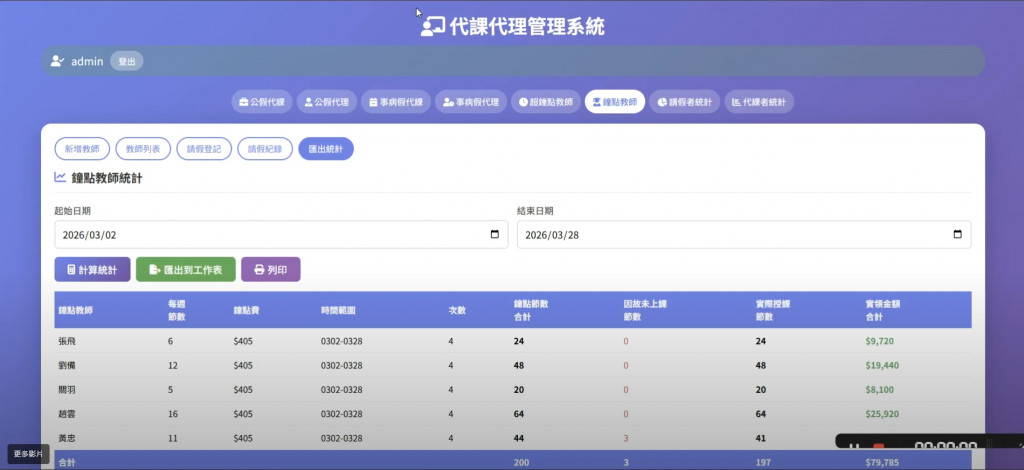Viewport: 1024px width, 470px height.
Task: Click the system logo icon beside the title
Action: pyautogui.click(x=432, y=27)
